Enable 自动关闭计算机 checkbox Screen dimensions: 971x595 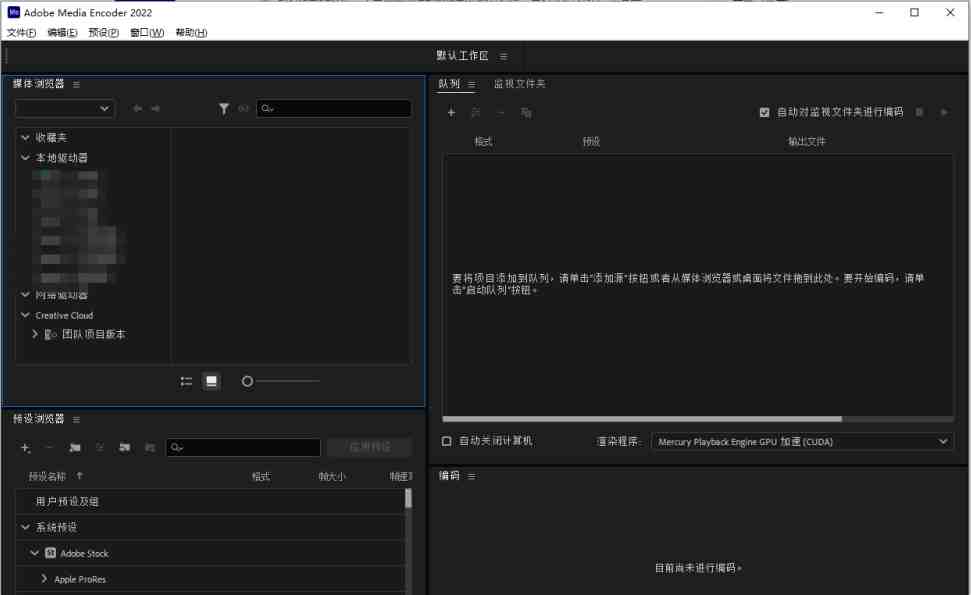pos(445,441)
